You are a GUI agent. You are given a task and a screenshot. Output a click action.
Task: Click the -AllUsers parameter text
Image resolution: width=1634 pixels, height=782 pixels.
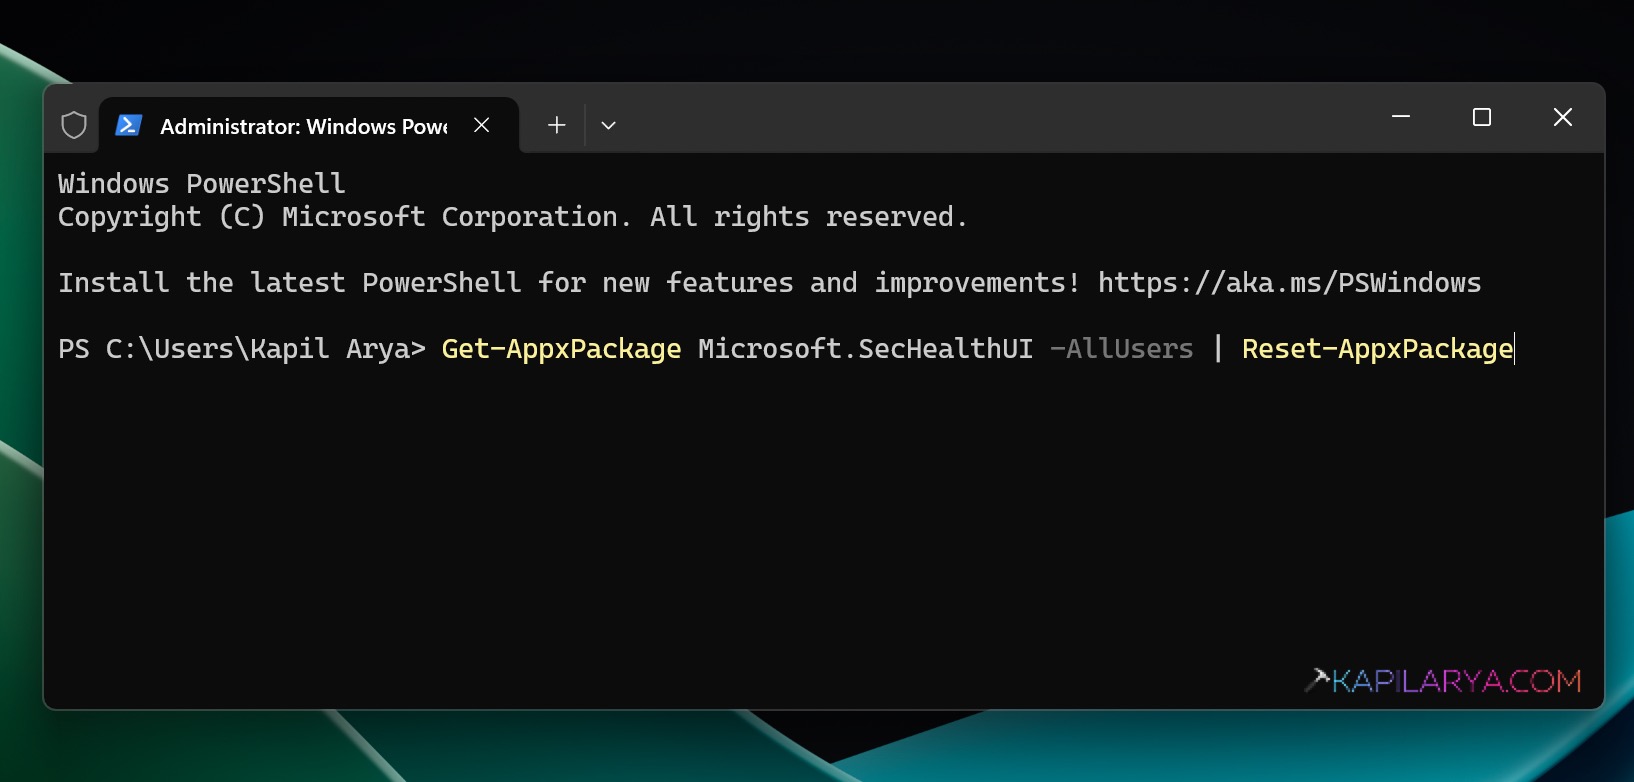[x=1121, y=349]
